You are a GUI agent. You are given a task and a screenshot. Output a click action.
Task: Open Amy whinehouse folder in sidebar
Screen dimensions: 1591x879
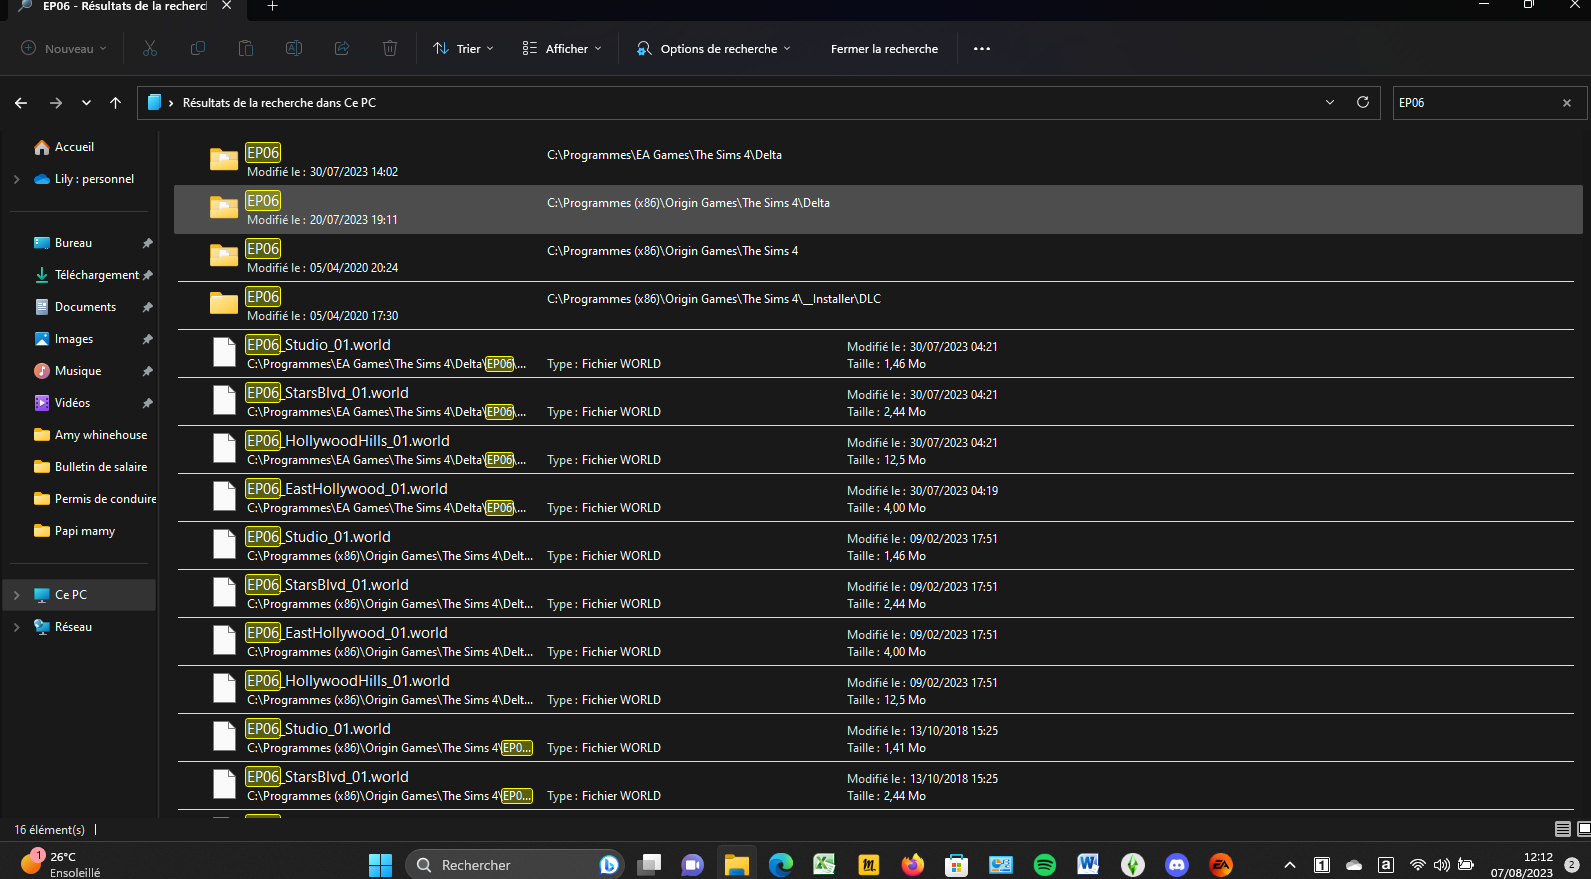(100, 435)
